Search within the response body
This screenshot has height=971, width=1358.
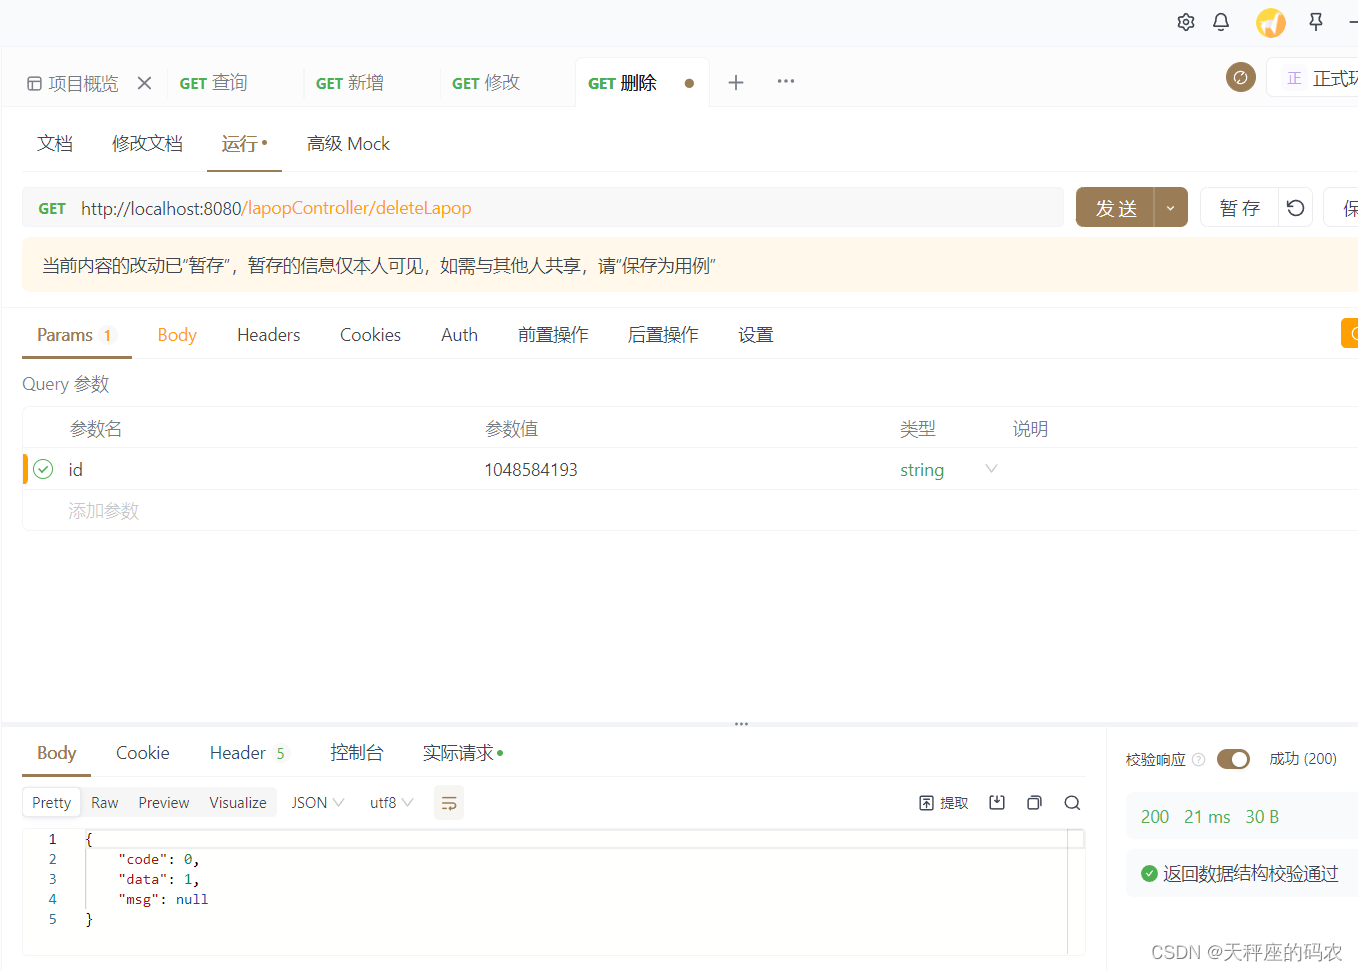(1072, 803)
